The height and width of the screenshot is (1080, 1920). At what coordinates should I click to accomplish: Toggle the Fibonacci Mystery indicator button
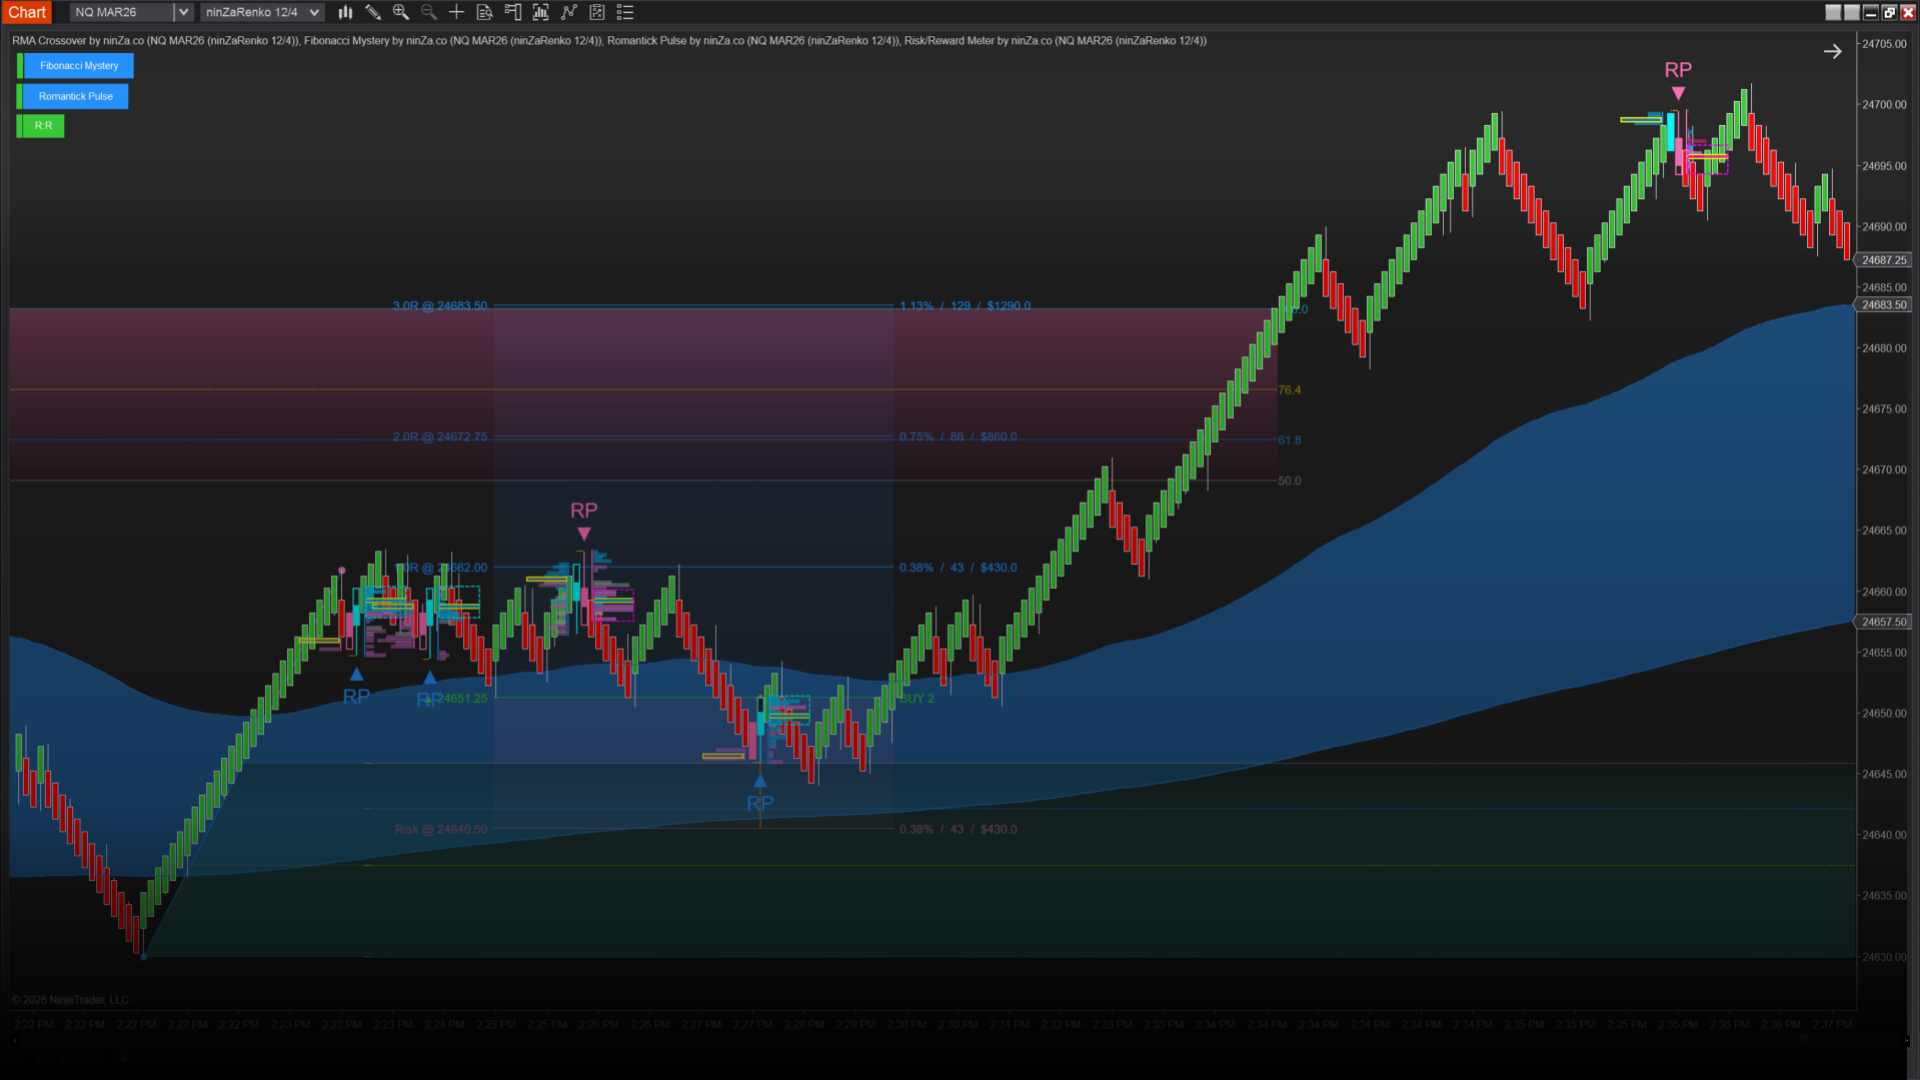[79, 66]
